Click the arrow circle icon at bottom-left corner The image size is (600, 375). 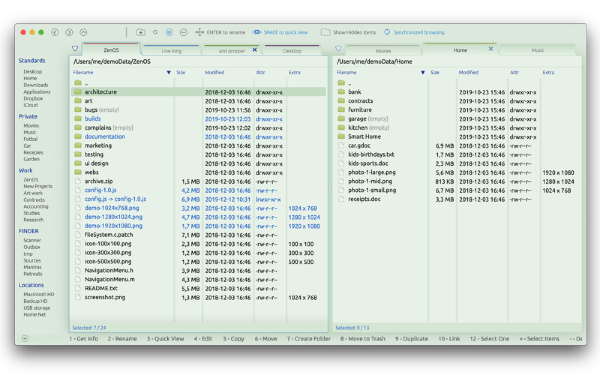25,338
